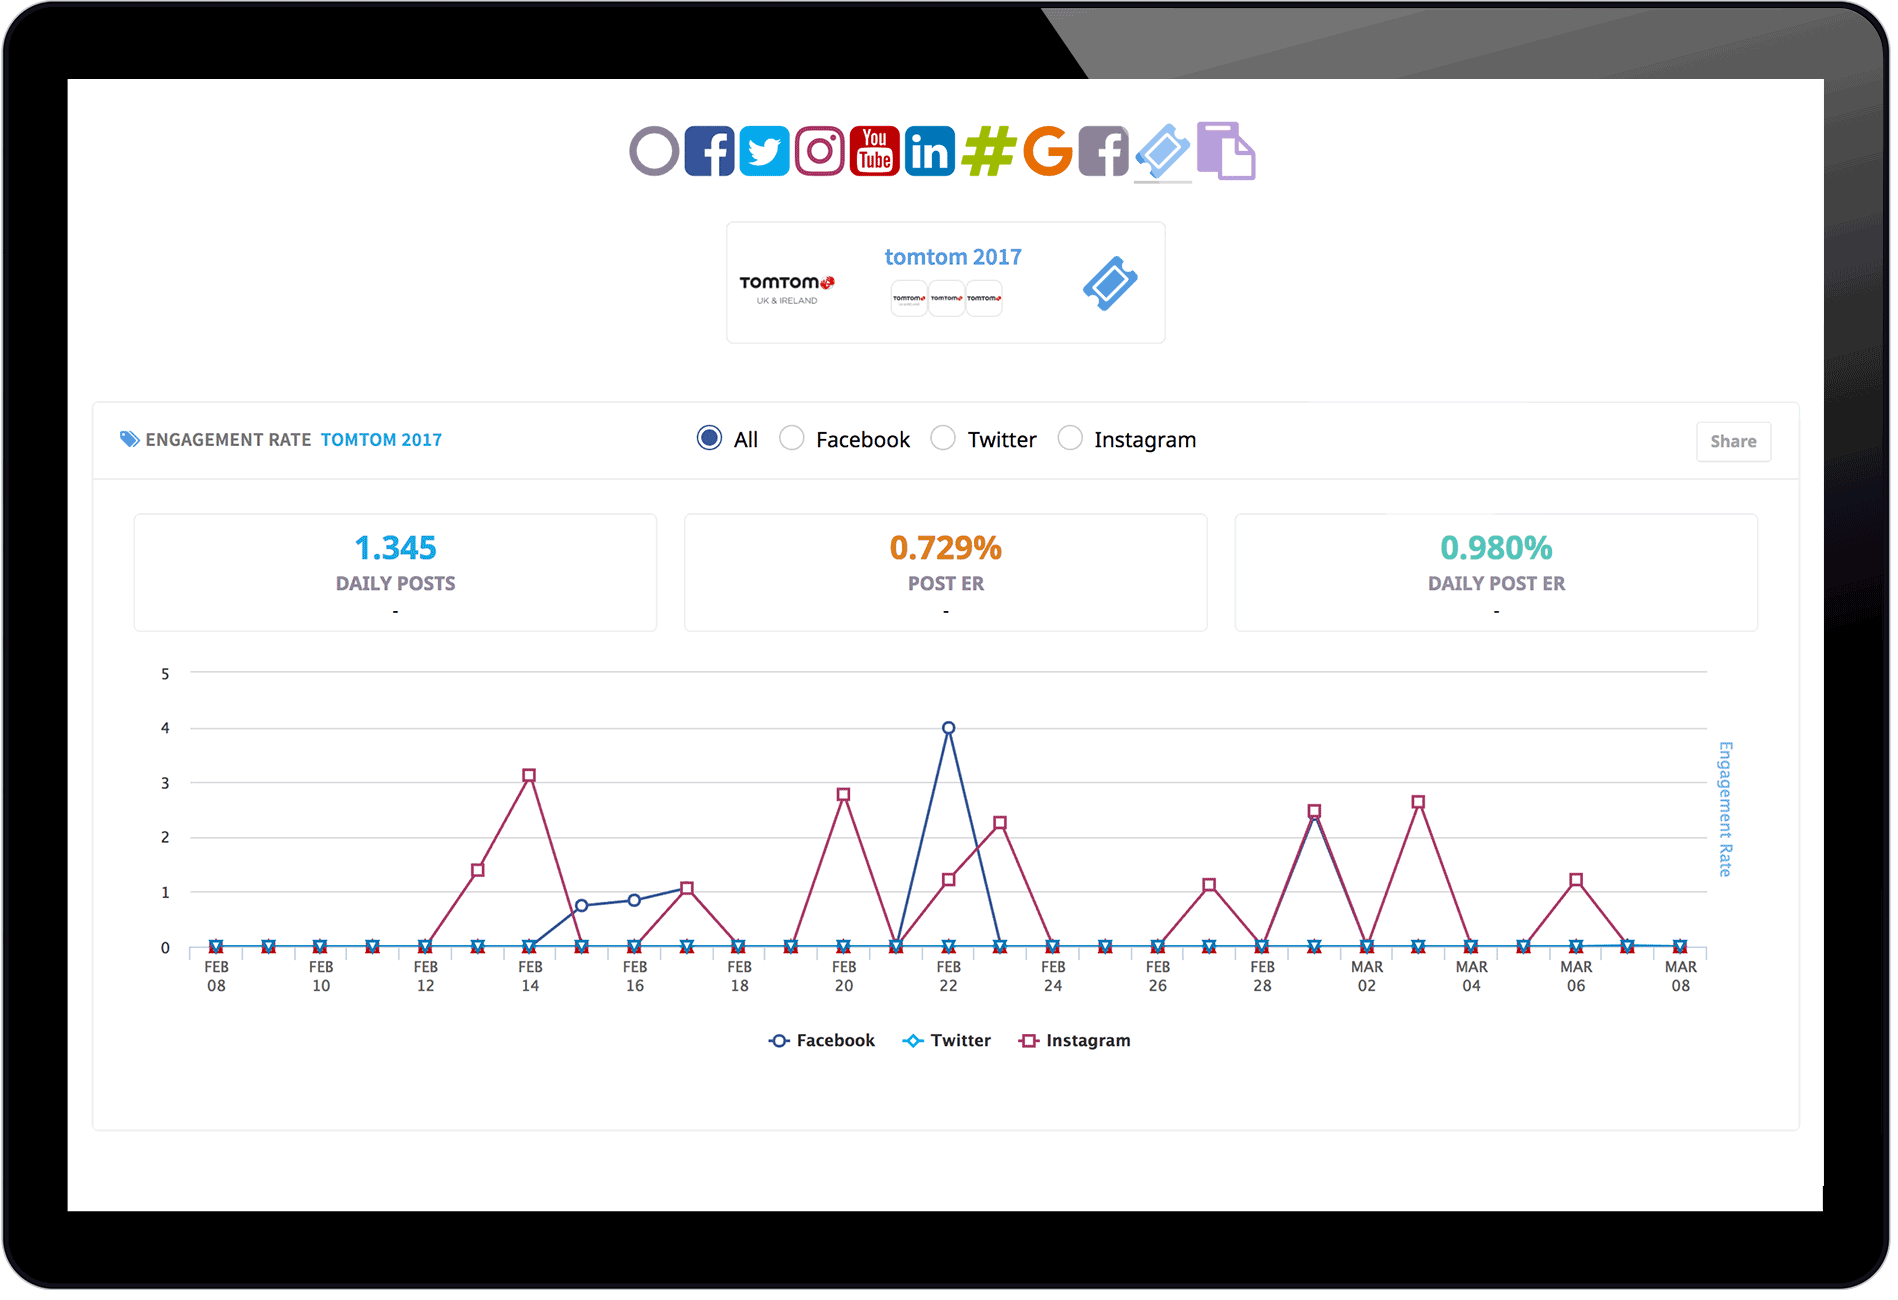
Task: Click Facebook peak point on Feb 22
Action: click(949, 728)
